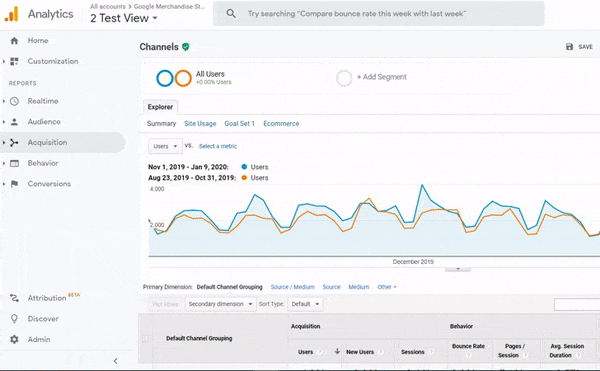Viewport: 600px width, 371px height.
Task: Expand the Customization section arrow
Action: point(4,61)
